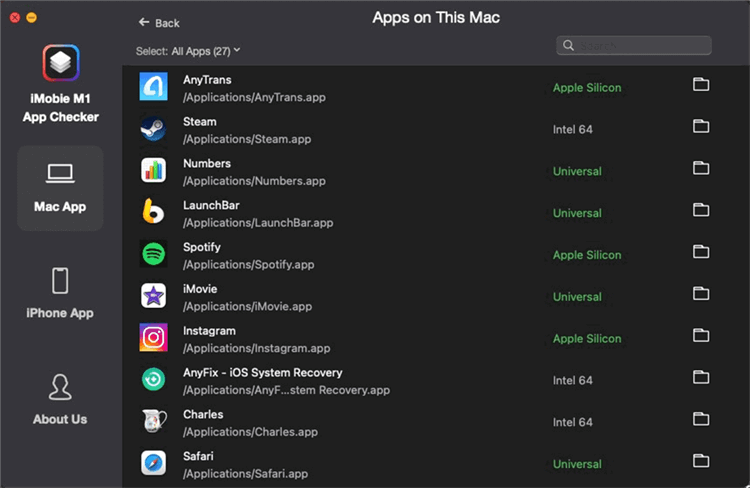Select the /Applications/Spotify.app path
Image resolution: width=750 pixels, height=488 pixels.
[x=249, y=265]
